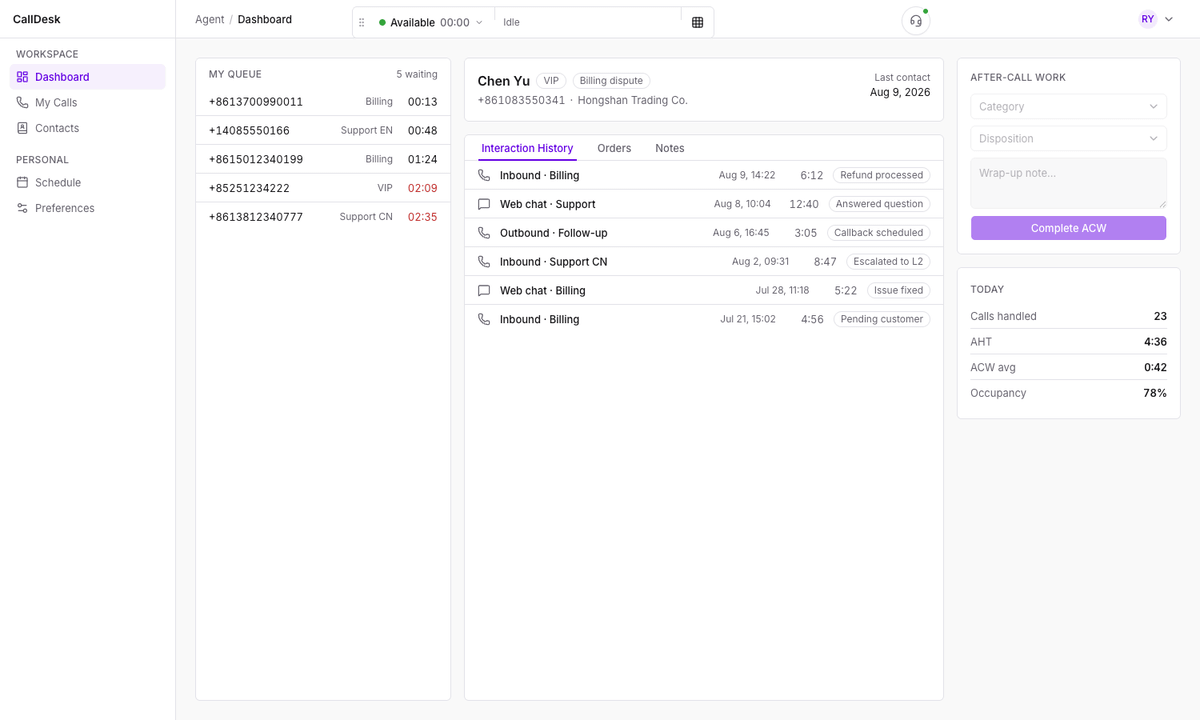Select queue caller +8613812340777
This screenshot has width=1200, height=720.
coord(323,217)
